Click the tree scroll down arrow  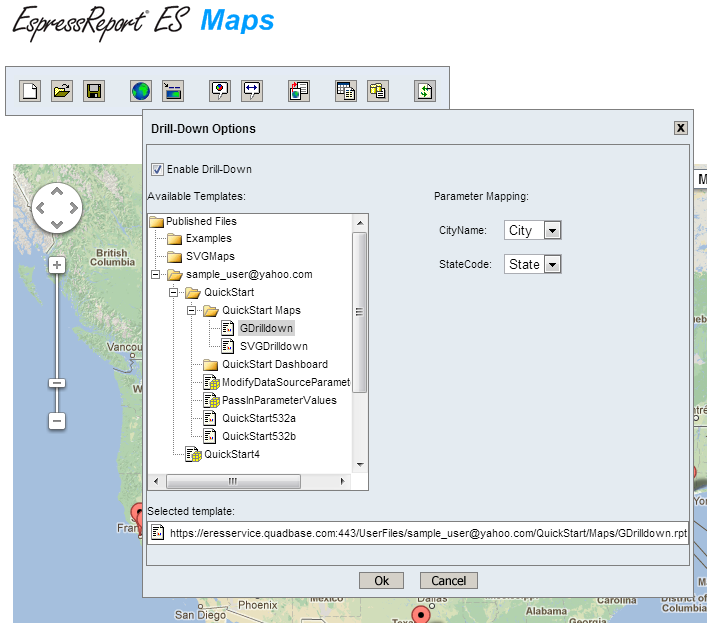[360, 465]
